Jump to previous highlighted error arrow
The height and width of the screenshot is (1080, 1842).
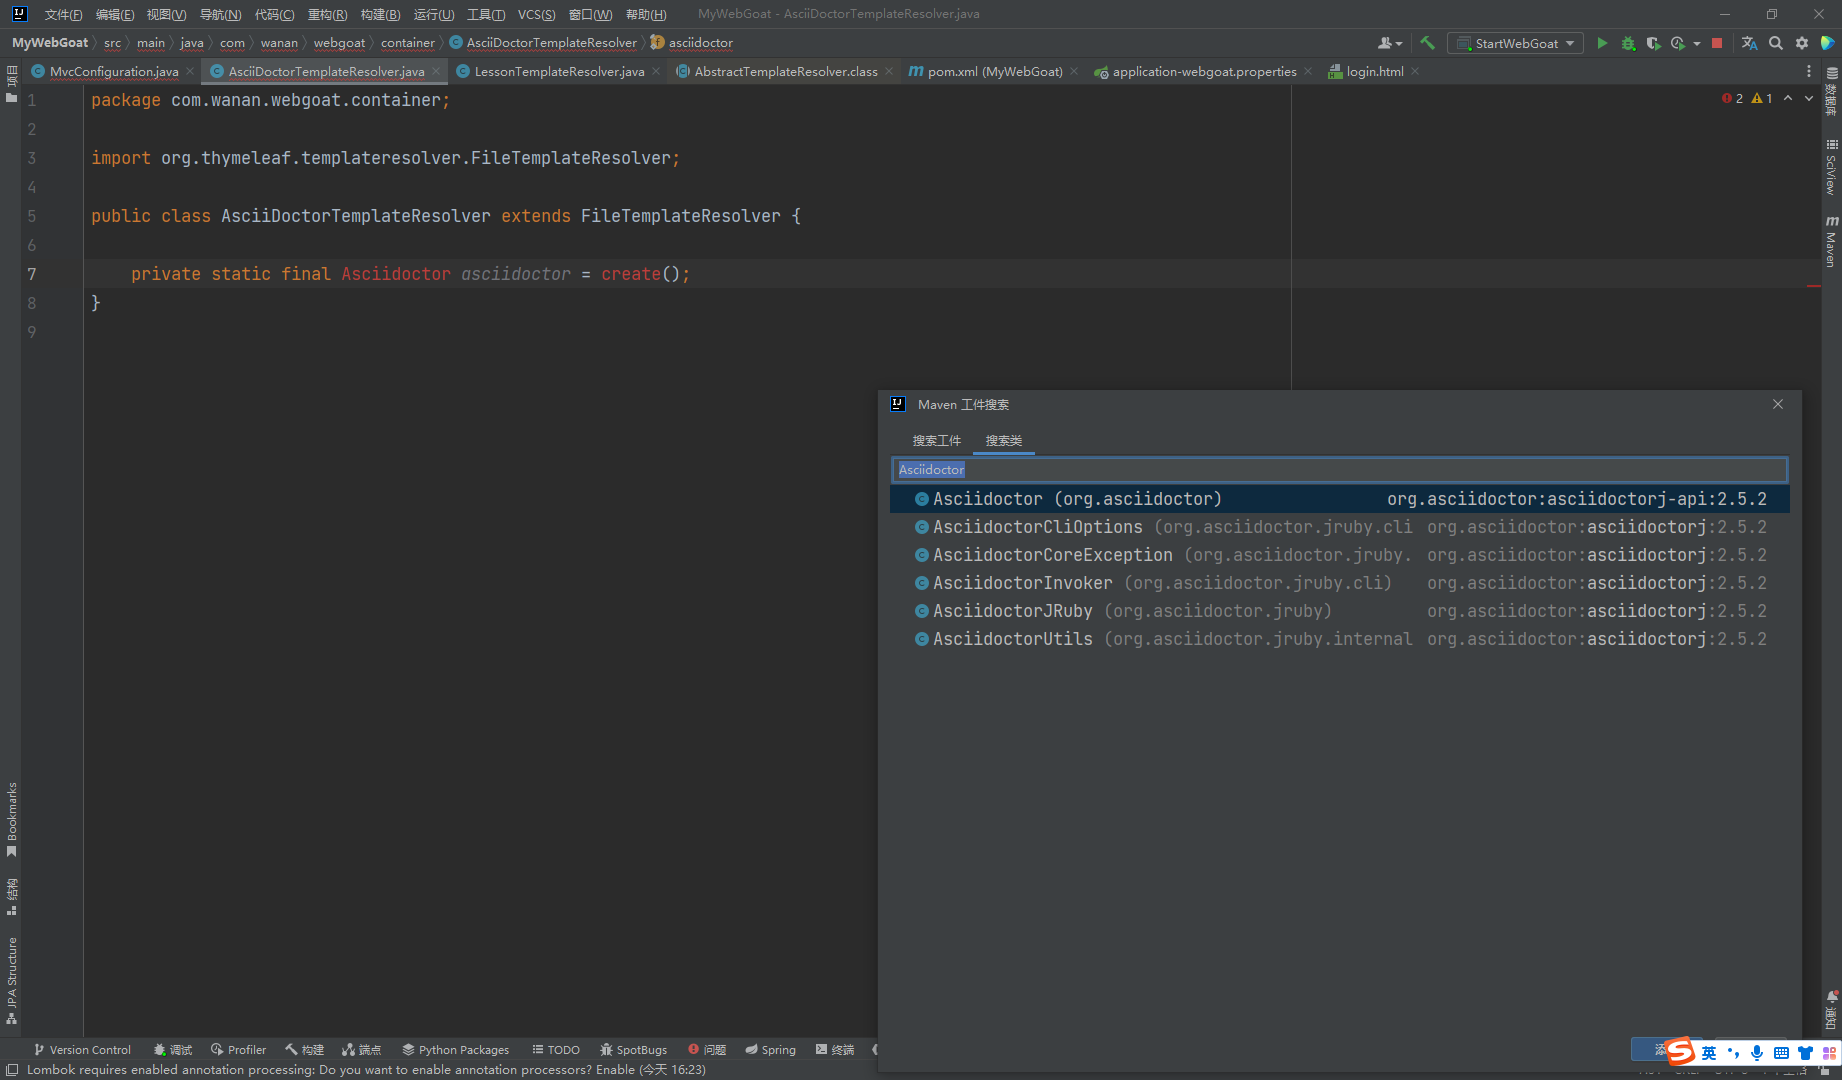(x=1788, y=98)
